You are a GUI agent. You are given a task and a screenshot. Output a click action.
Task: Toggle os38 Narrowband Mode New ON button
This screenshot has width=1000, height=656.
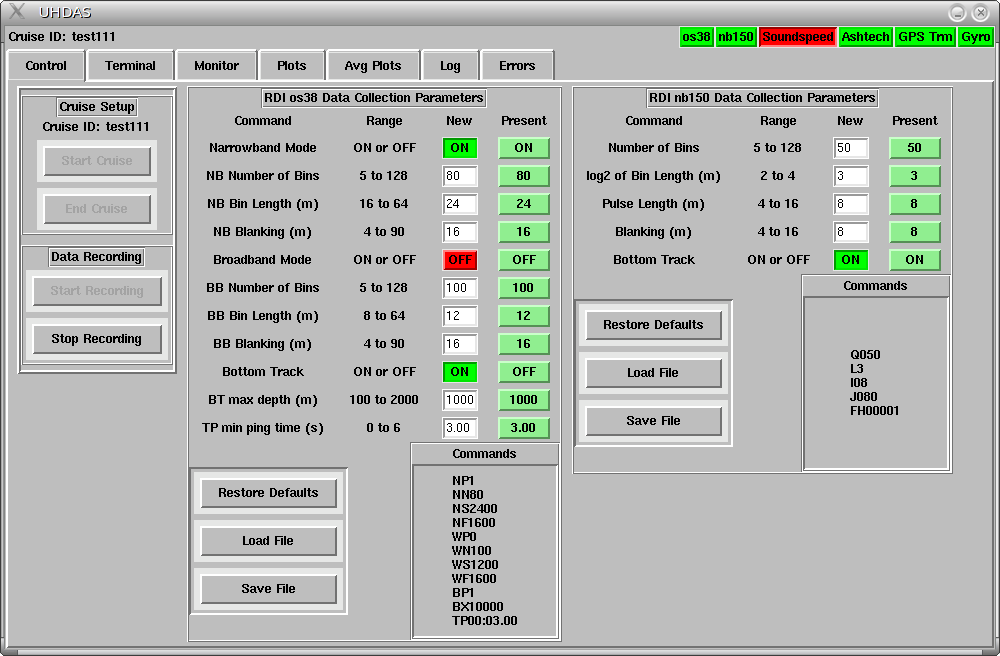point(460,148)
